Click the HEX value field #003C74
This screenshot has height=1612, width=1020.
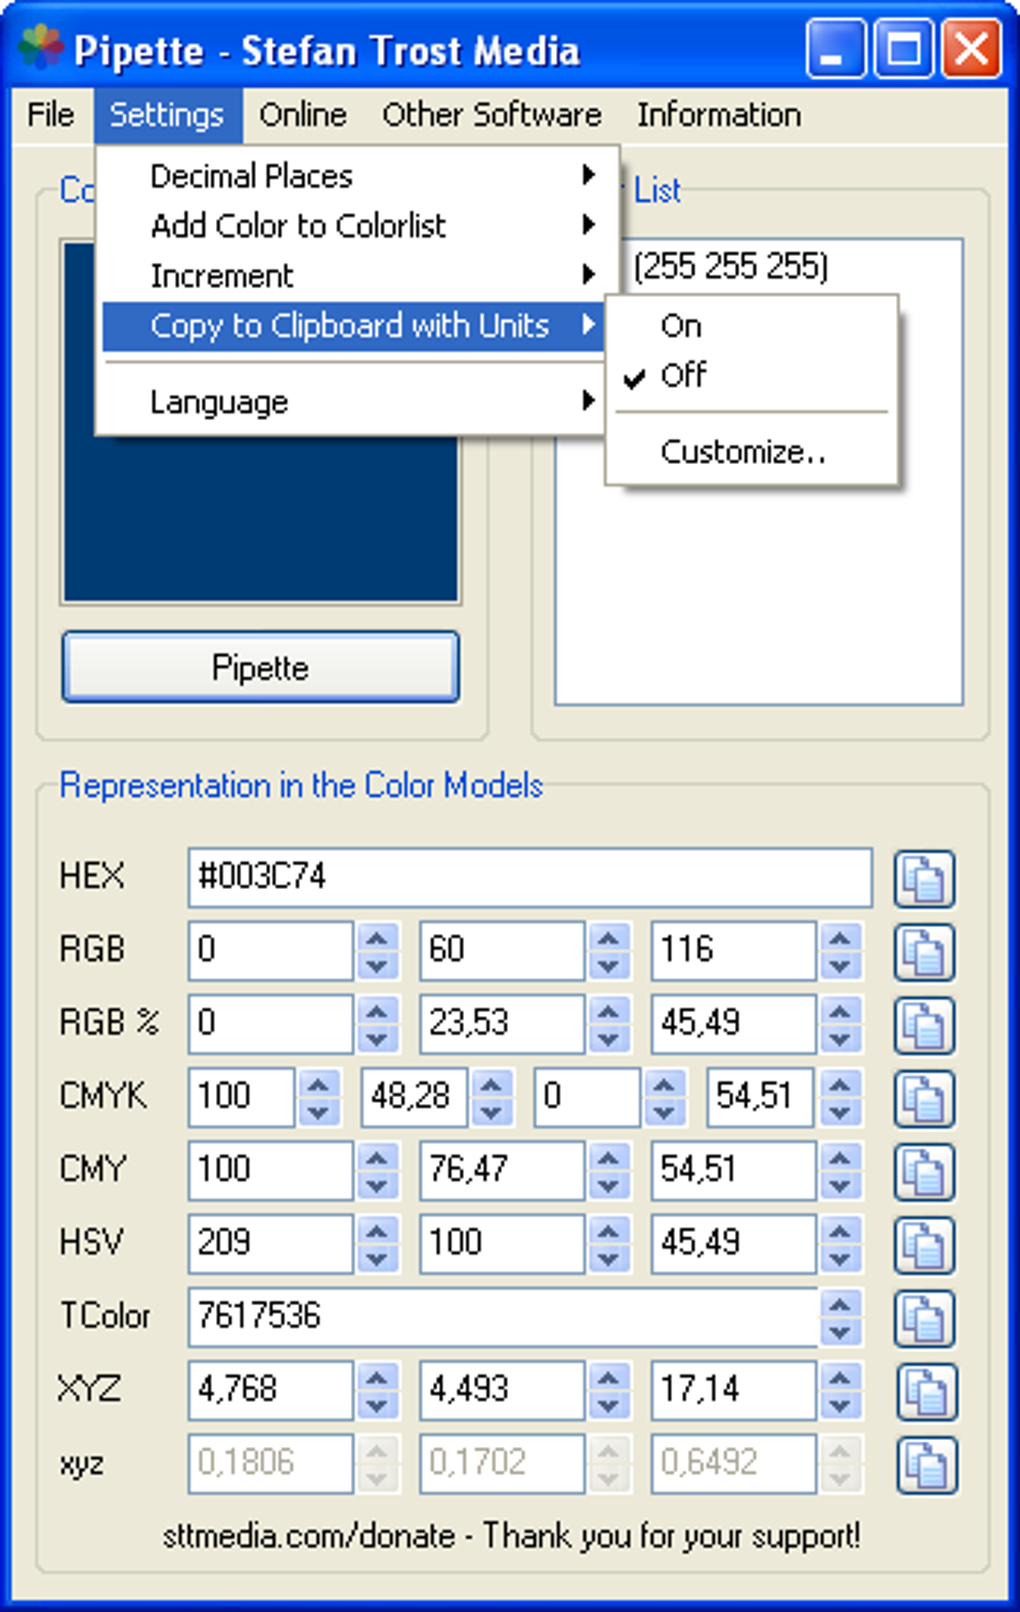530,877
